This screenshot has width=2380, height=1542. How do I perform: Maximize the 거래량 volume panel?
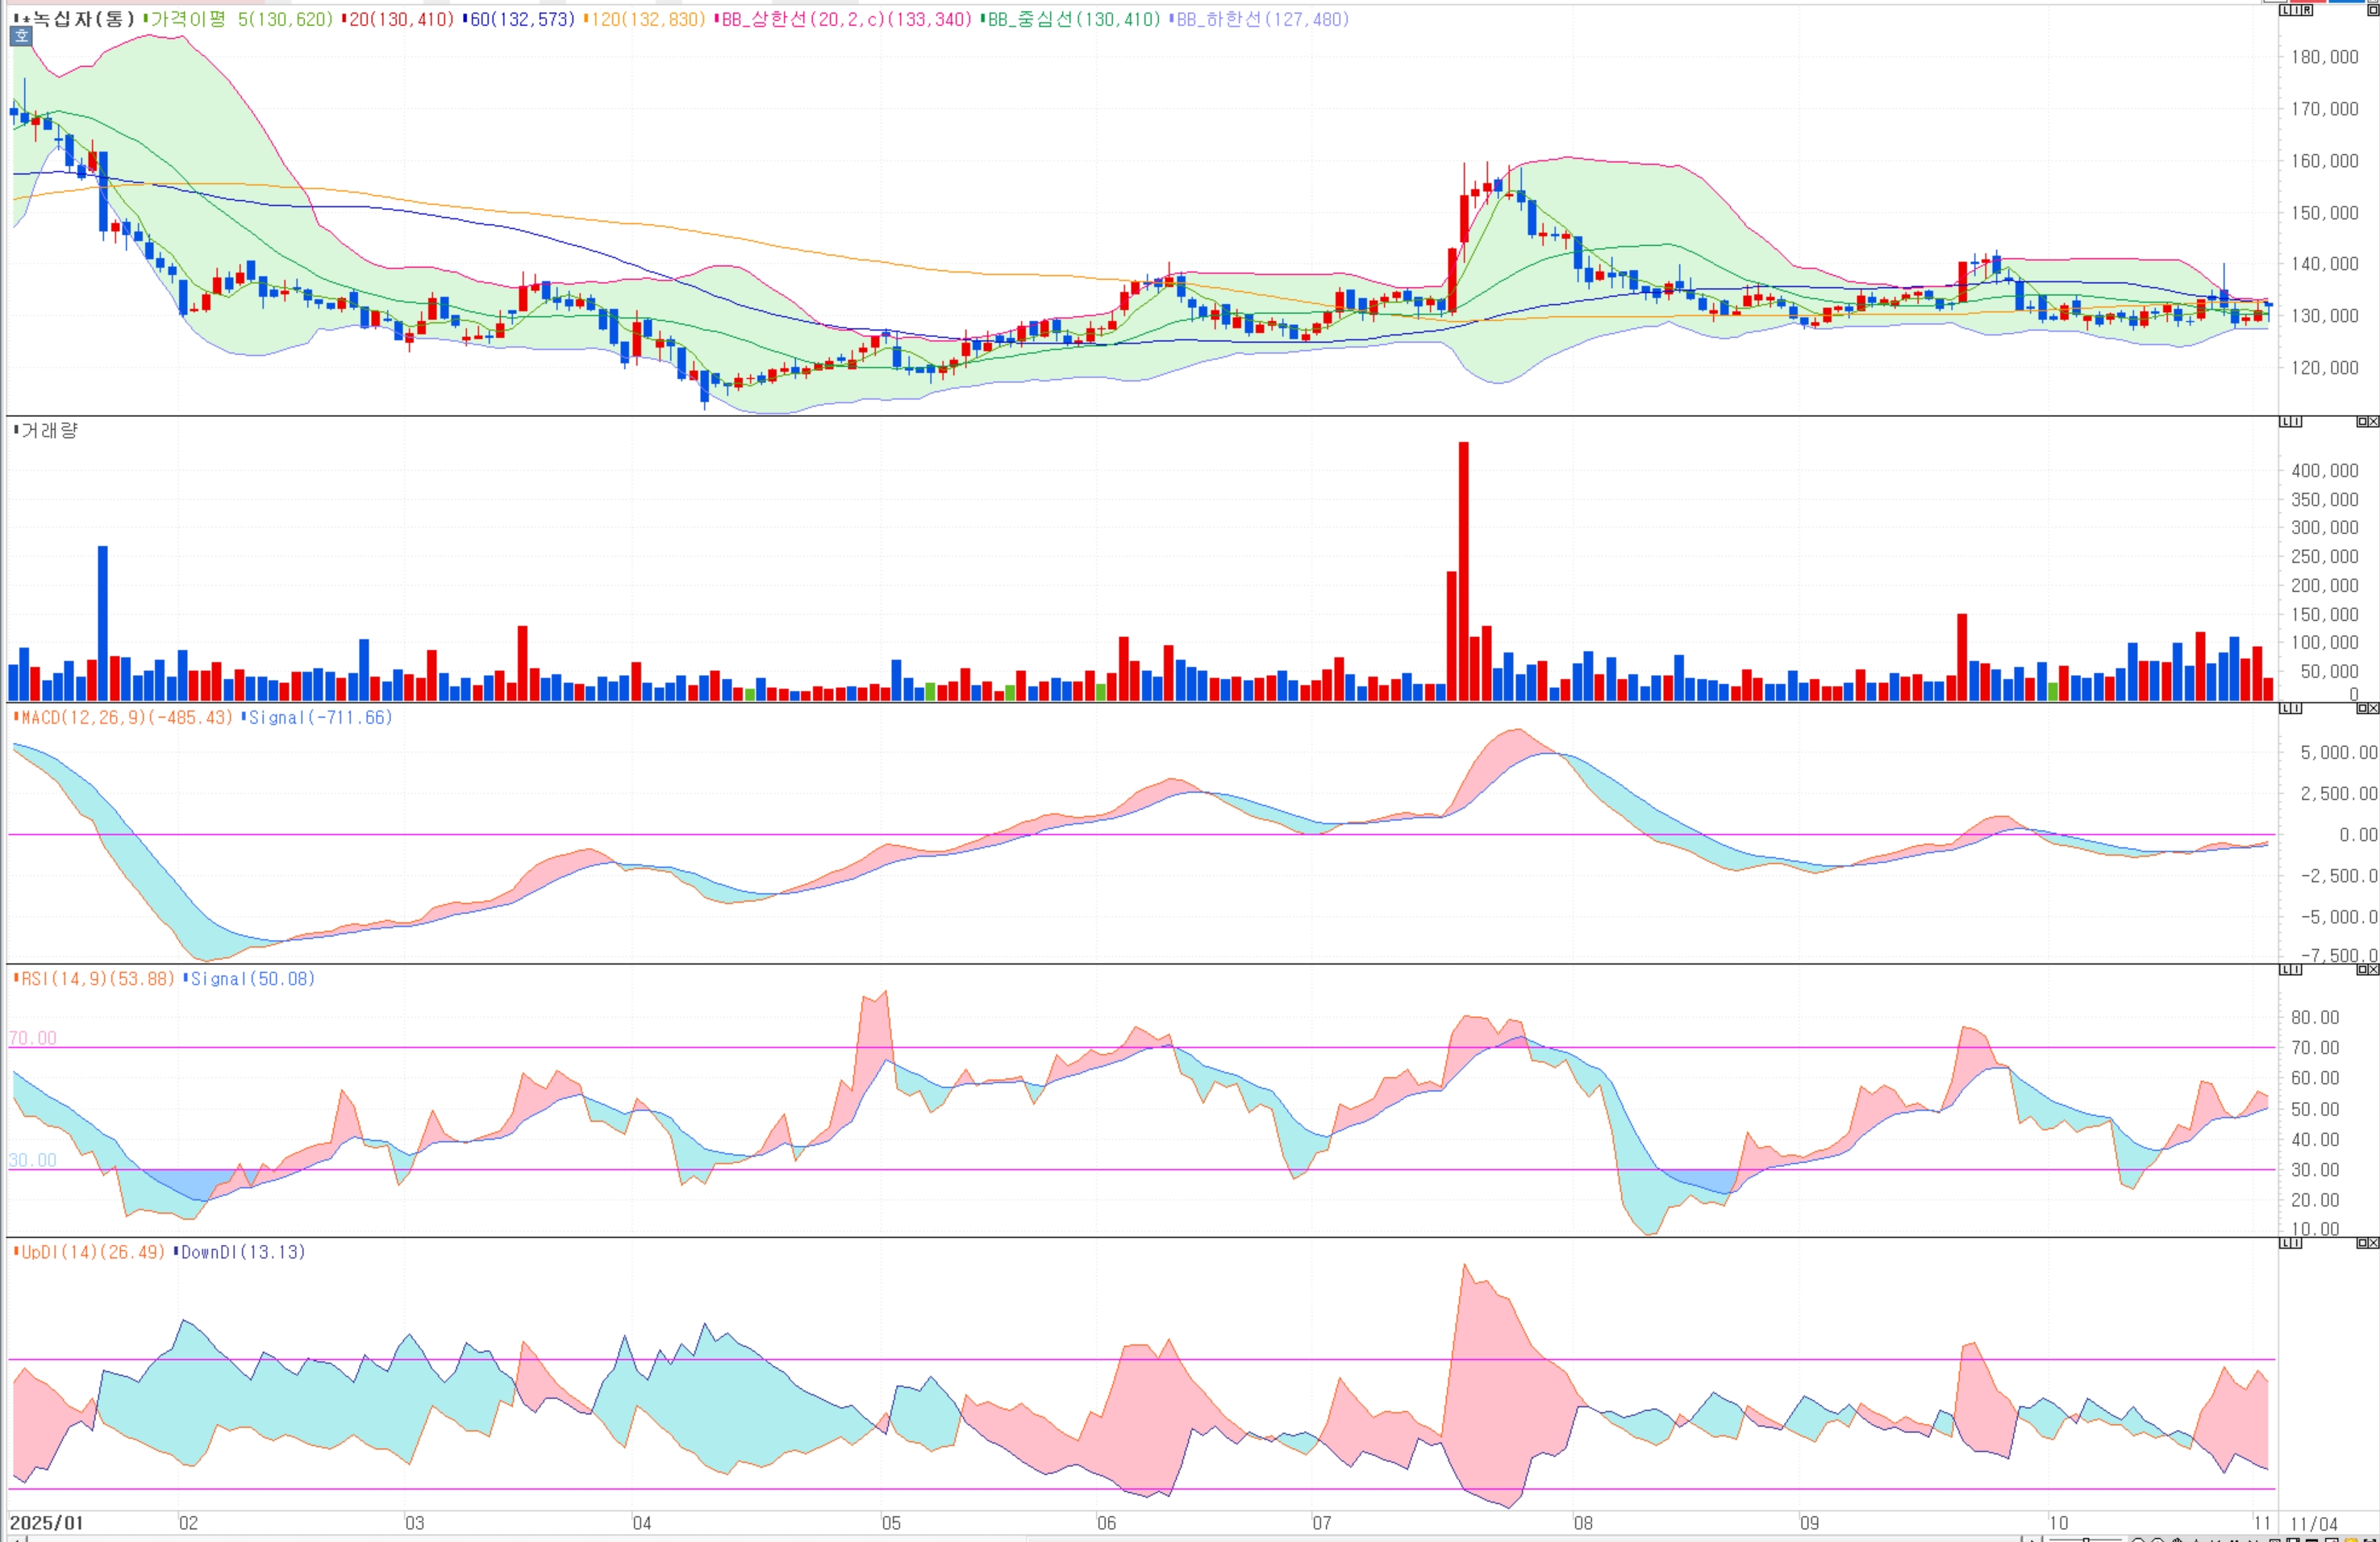click(x=2362, y=422)
